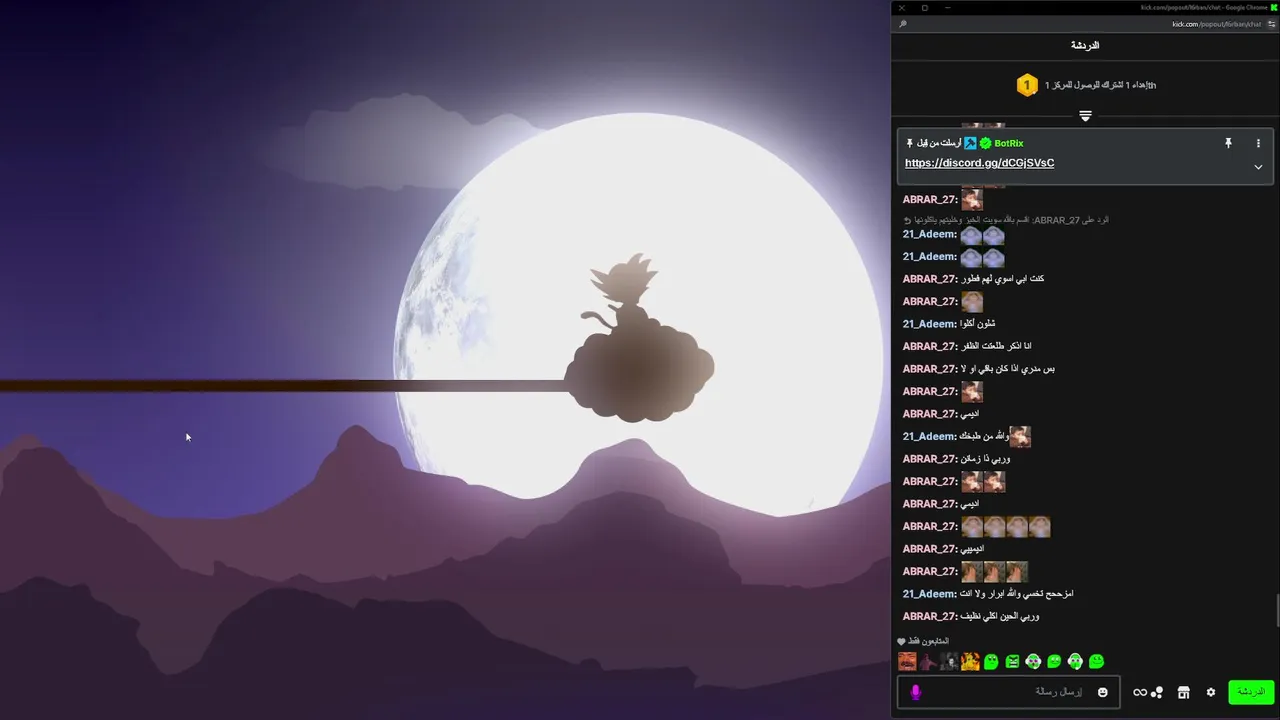Open the shop storefront icon
This screenshot has height=720, width=1280.
coord(1184,692)
